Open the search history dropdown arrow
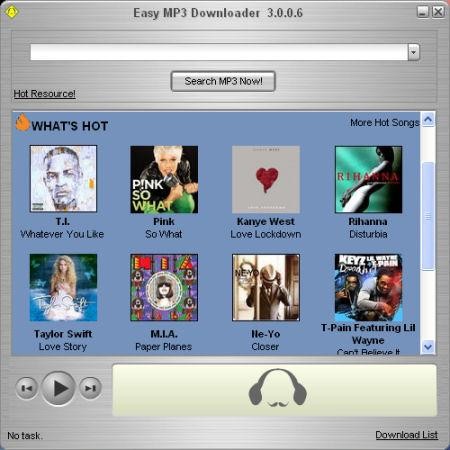This screenshot has width=450, height=450. tap(414, 52)
